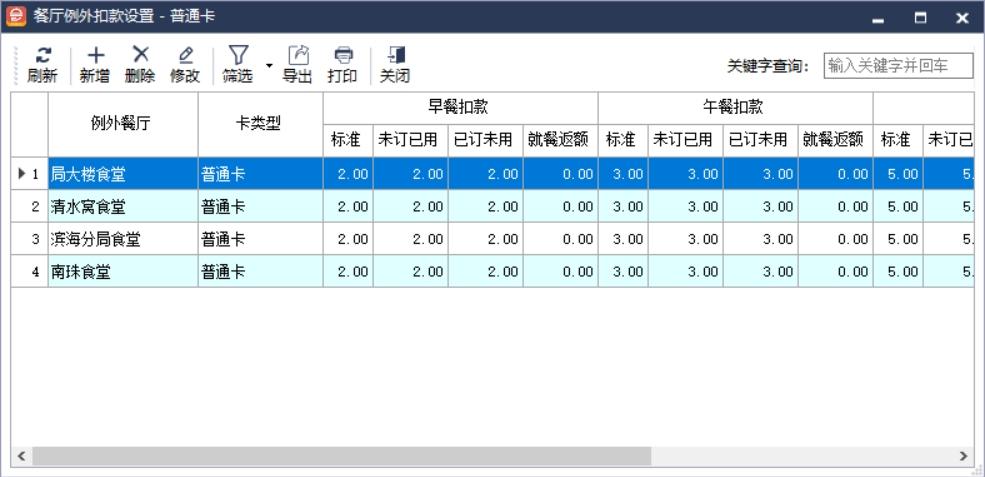Click 午餐 标准 3.00 in 滨海分局食堂 row

click(623, 239)
